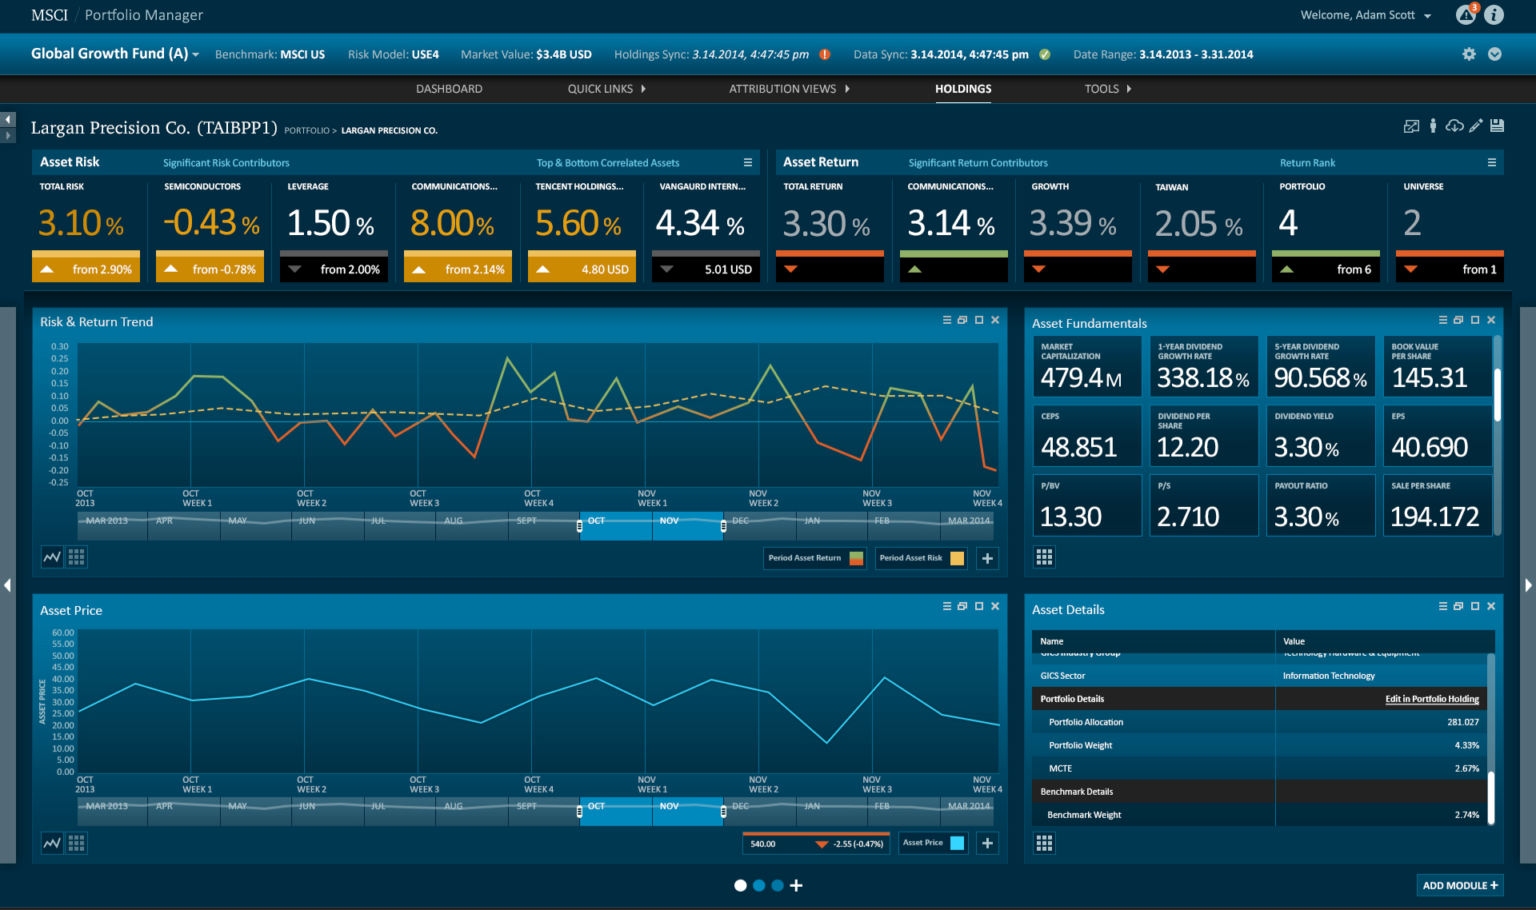This screenshot has height=910, width=1536.
Task: Add a series with plus in Risk & Return Trend
Action: click(987, 558)
